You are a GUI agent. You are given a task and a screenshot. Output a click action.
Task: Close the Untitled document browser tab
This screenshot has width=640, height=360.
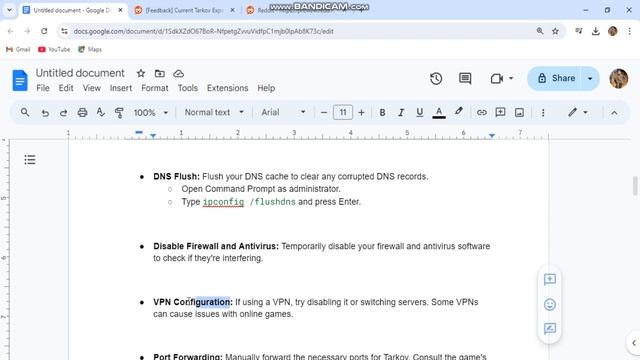[120, 10]
